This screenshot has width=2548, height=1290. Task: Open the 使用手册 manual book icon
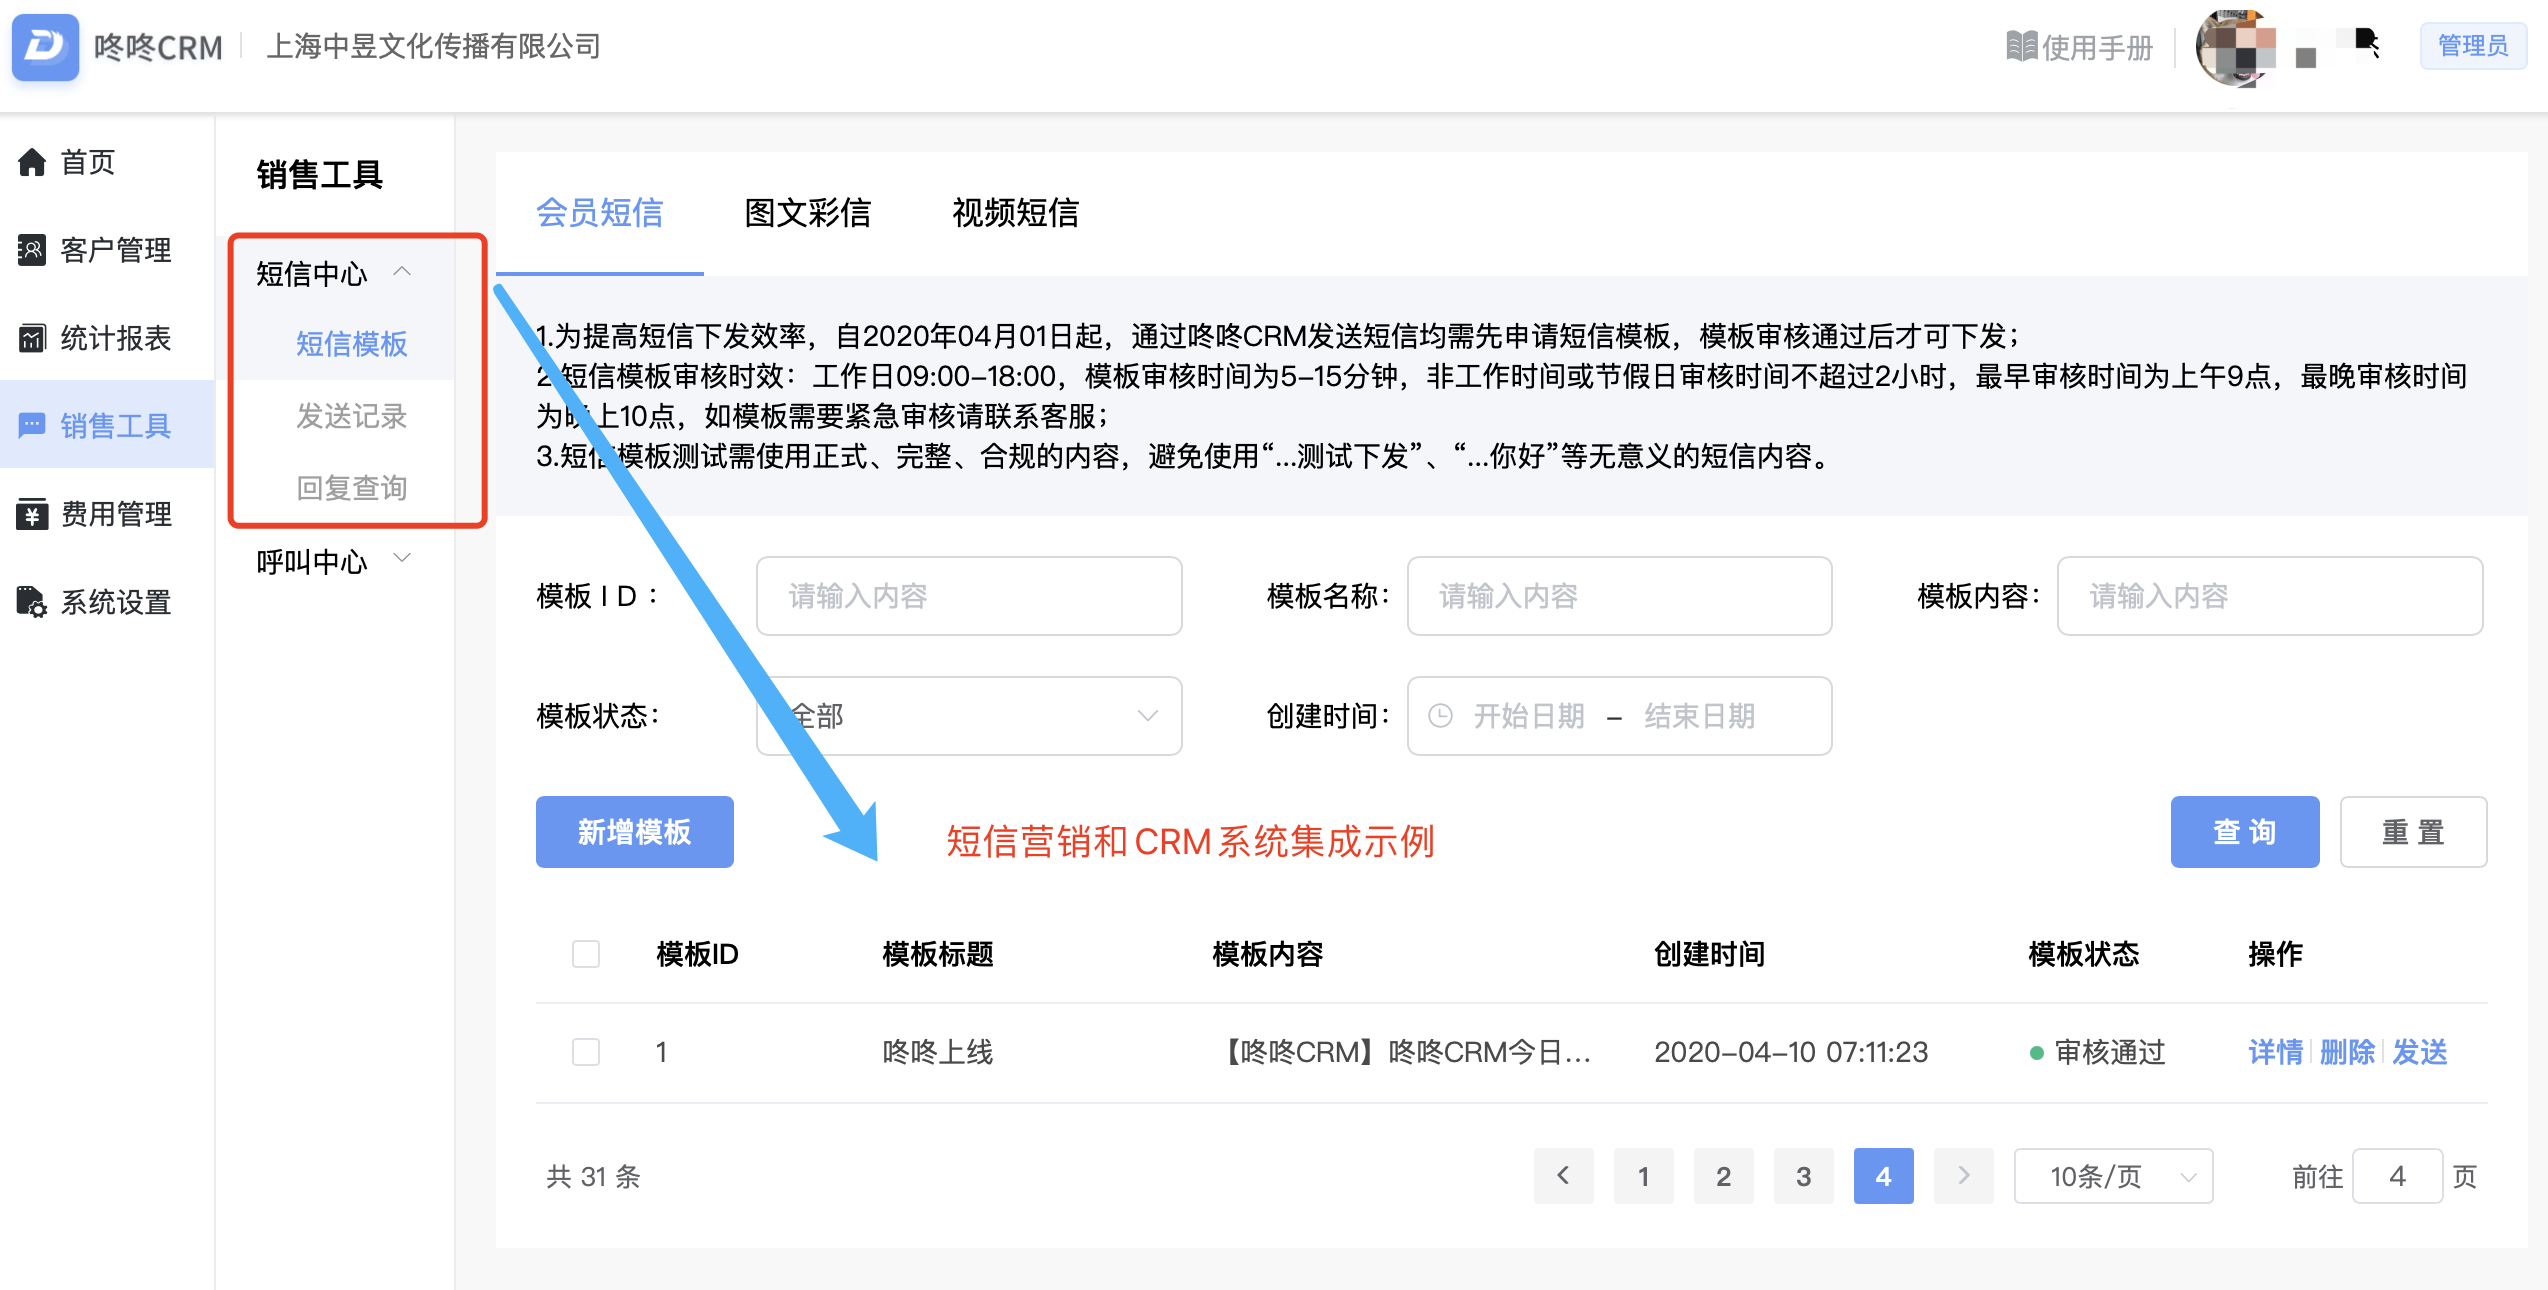tap(2021, 47)
